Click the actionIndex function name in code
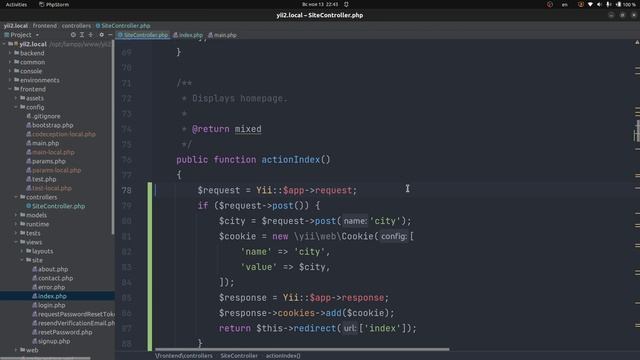 point(291,160)
